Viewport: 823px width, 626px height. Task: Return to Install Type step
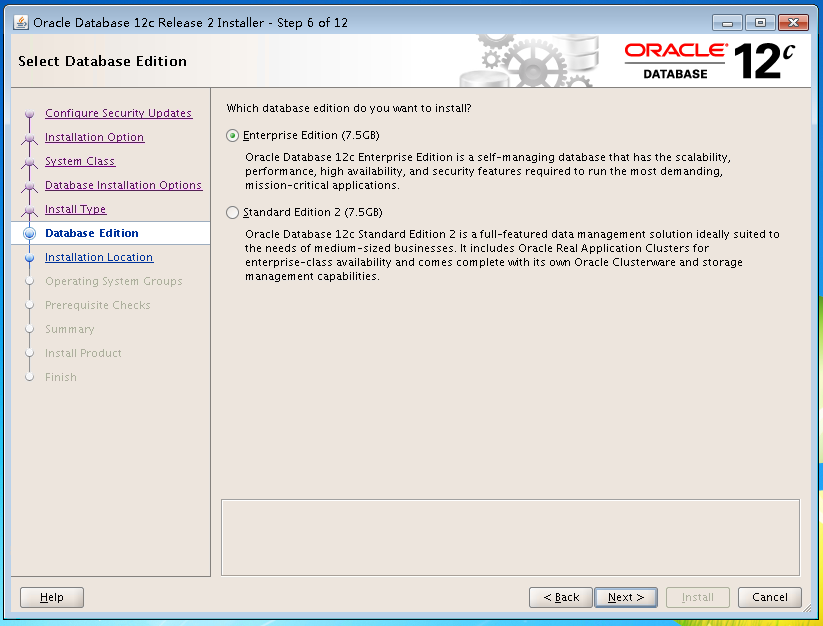(76, 209)
